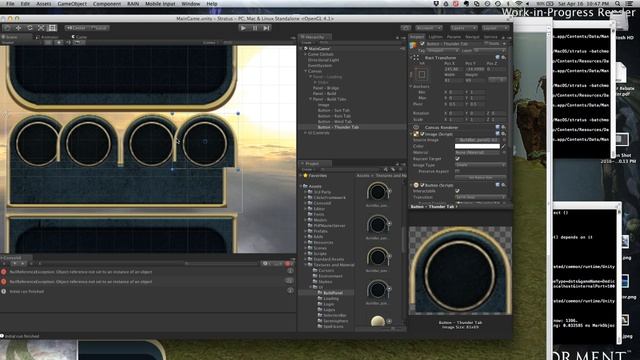Open the File menu
Screen dimensions: 640x360
tap(10, 4)
